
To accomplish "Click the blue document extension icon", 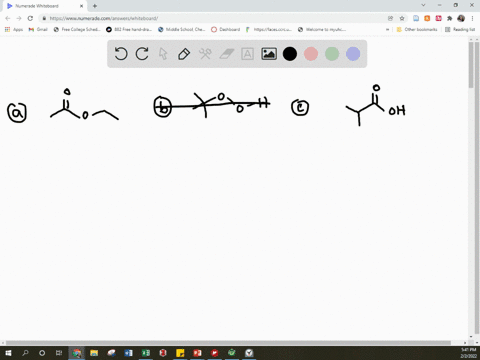I will [x=416, y=18].
